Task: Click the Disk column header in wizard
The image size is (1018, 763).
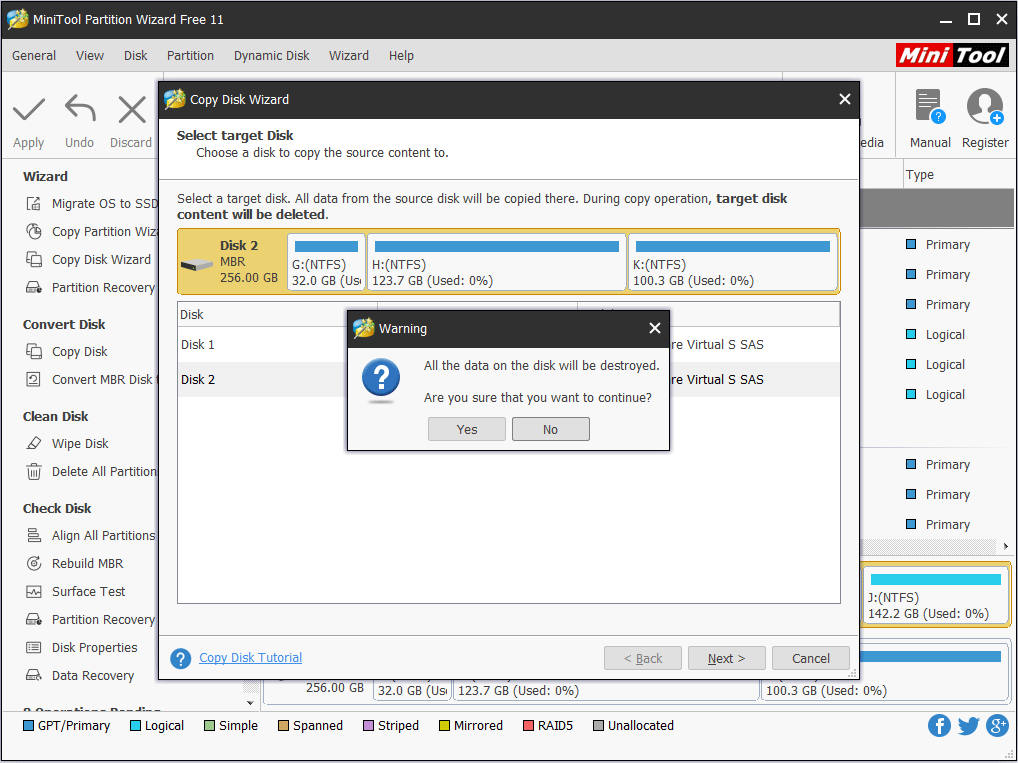Action: 277,315
